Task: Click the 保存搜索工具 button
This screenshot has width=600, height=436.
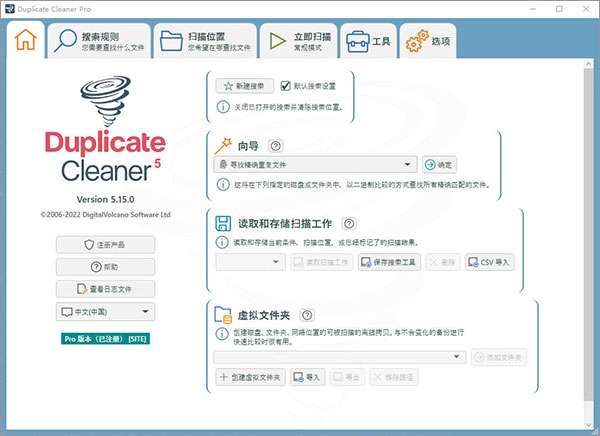Action: (x=389, y=262)
